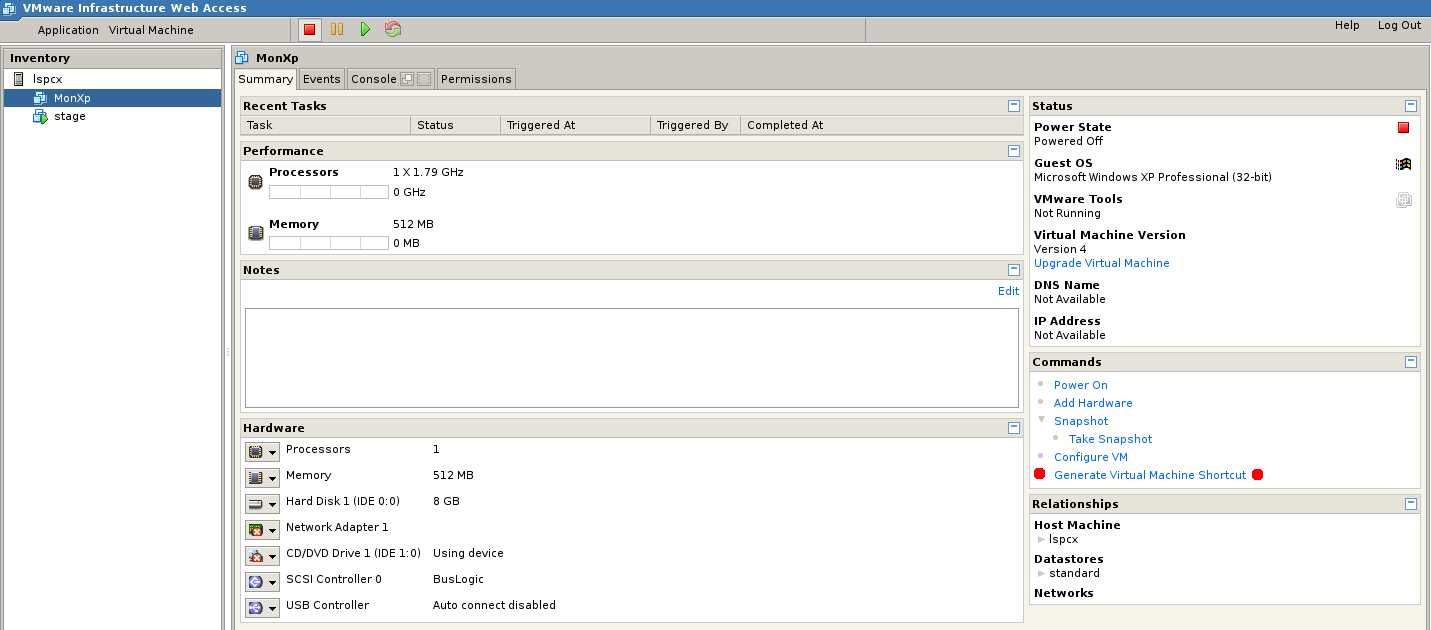Viewport: 1431px width, 630px height.
Task: Click Take Snapshot link
Action: [x=1110, y=439]
